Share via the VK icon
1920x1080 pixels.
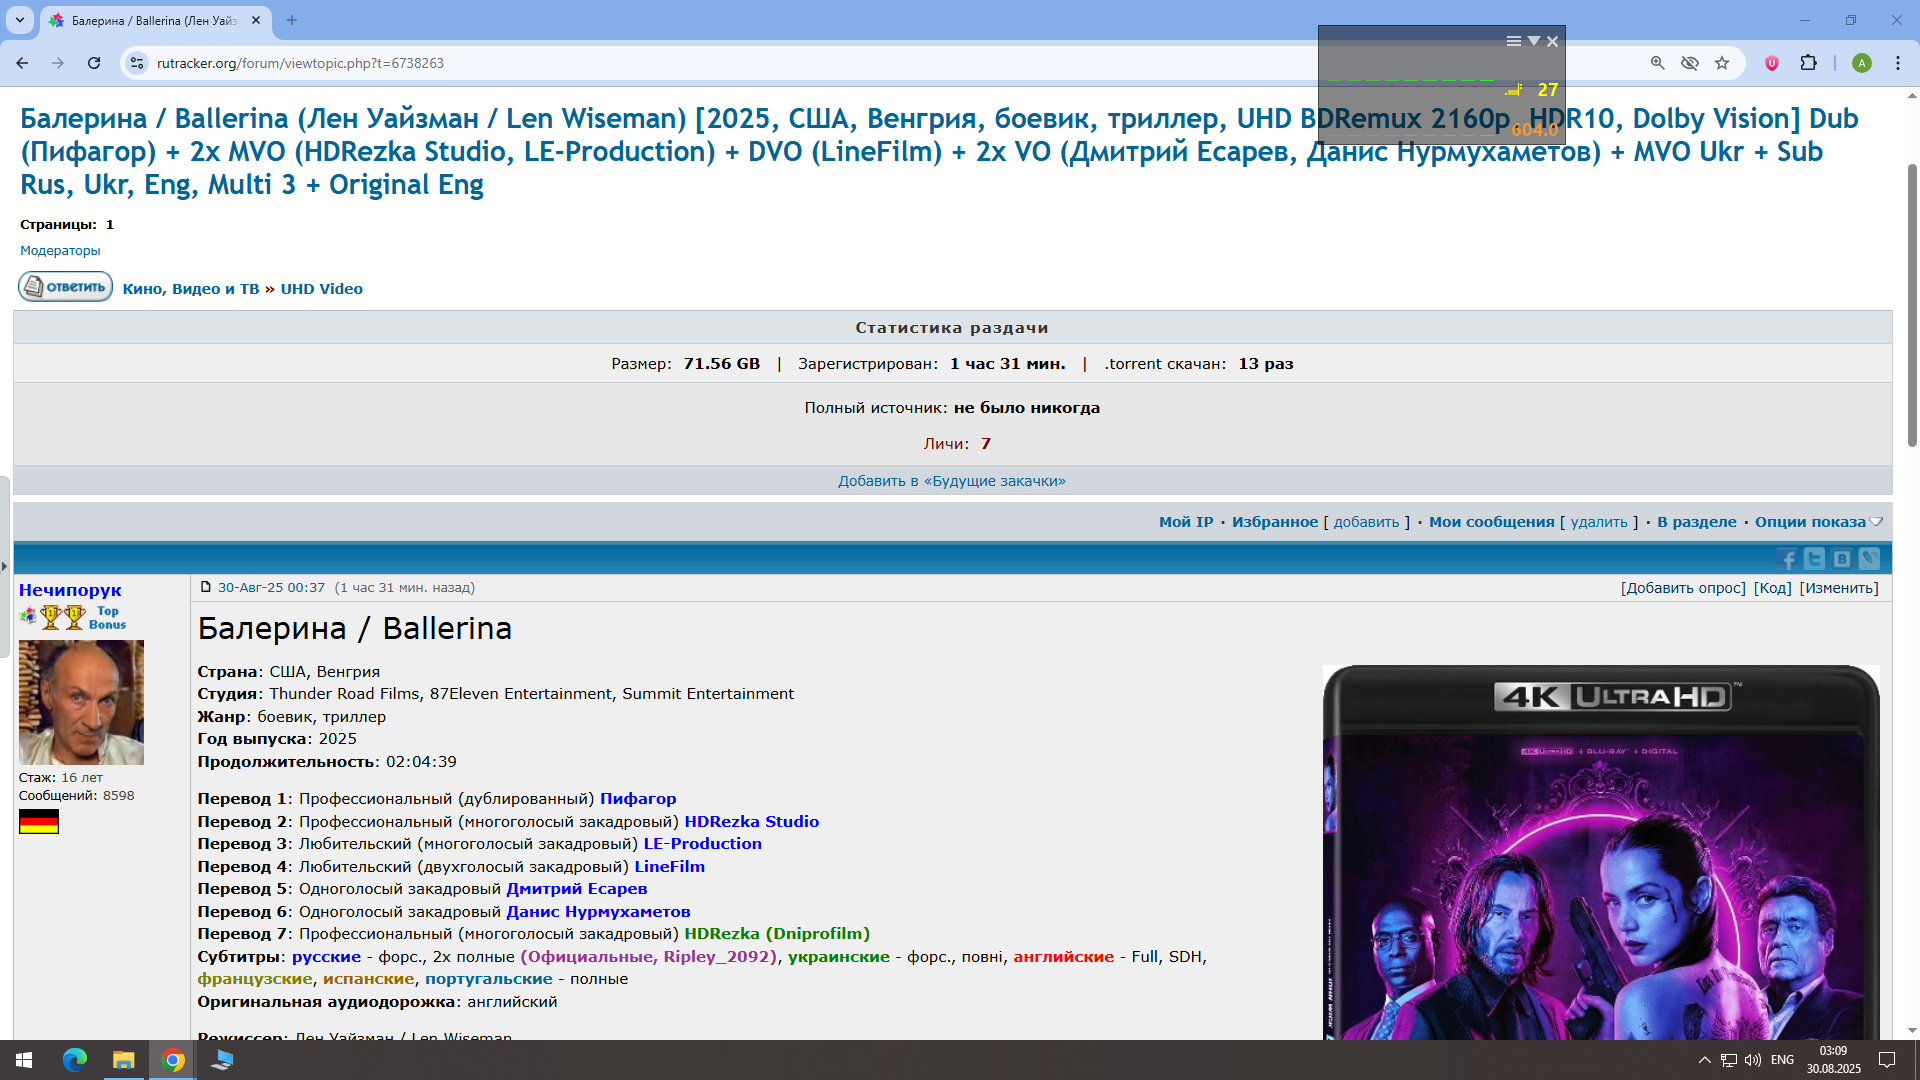[1842, 559]
